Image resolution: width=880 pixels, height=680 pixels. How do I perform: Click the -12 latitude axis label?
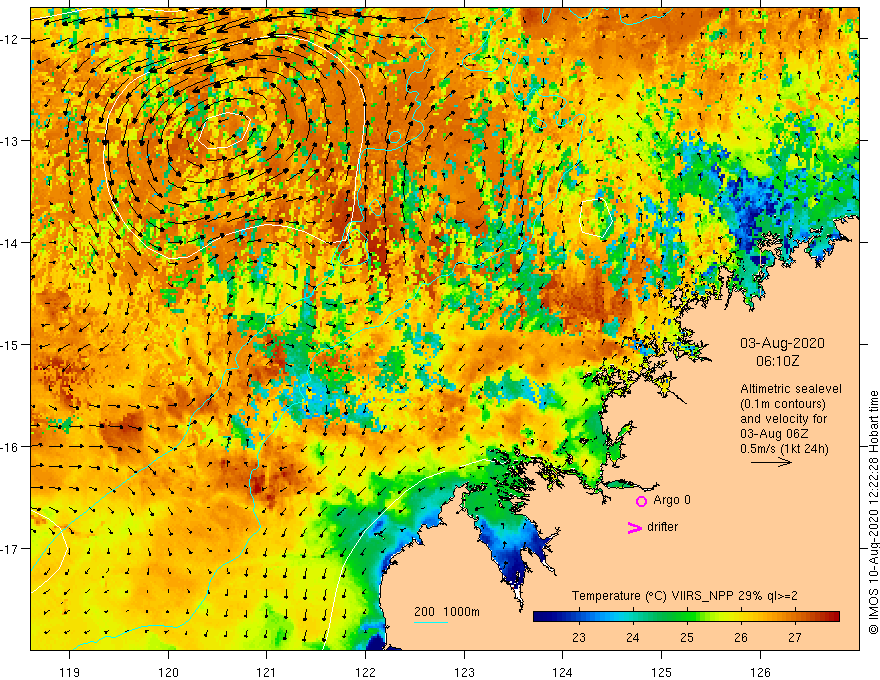11,39
